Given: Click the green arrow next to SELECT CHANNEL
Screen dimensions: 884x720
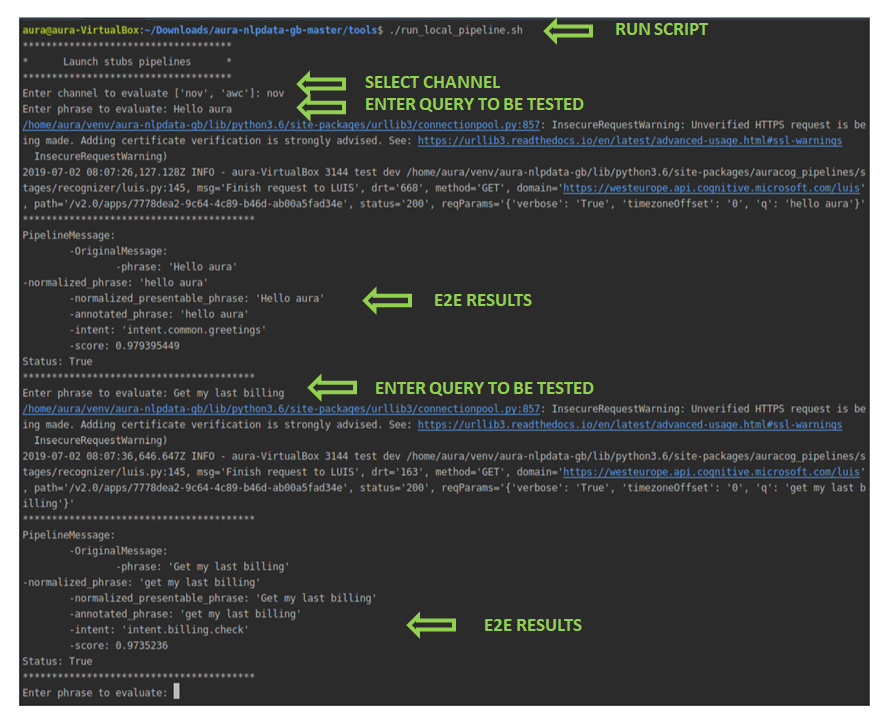Looking at the screenshot, I should tap(321, 84).
